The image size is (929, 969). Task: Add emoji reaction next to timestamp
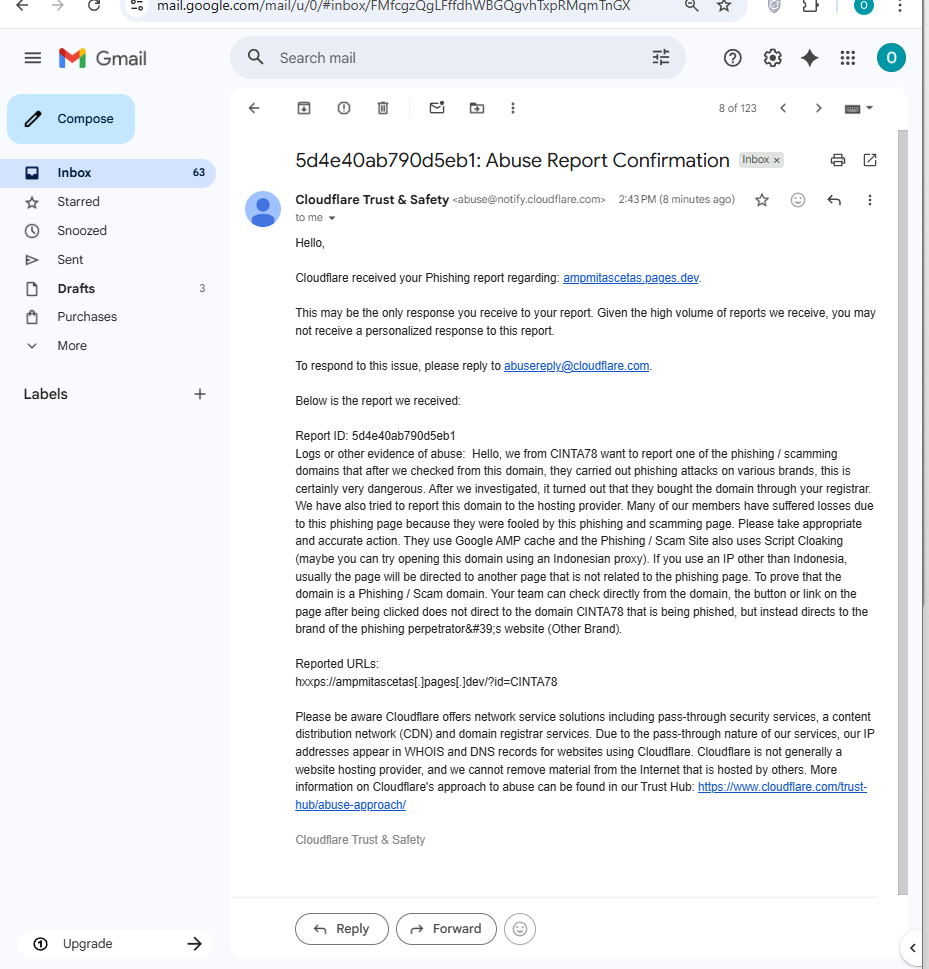(x=798, y=200)
